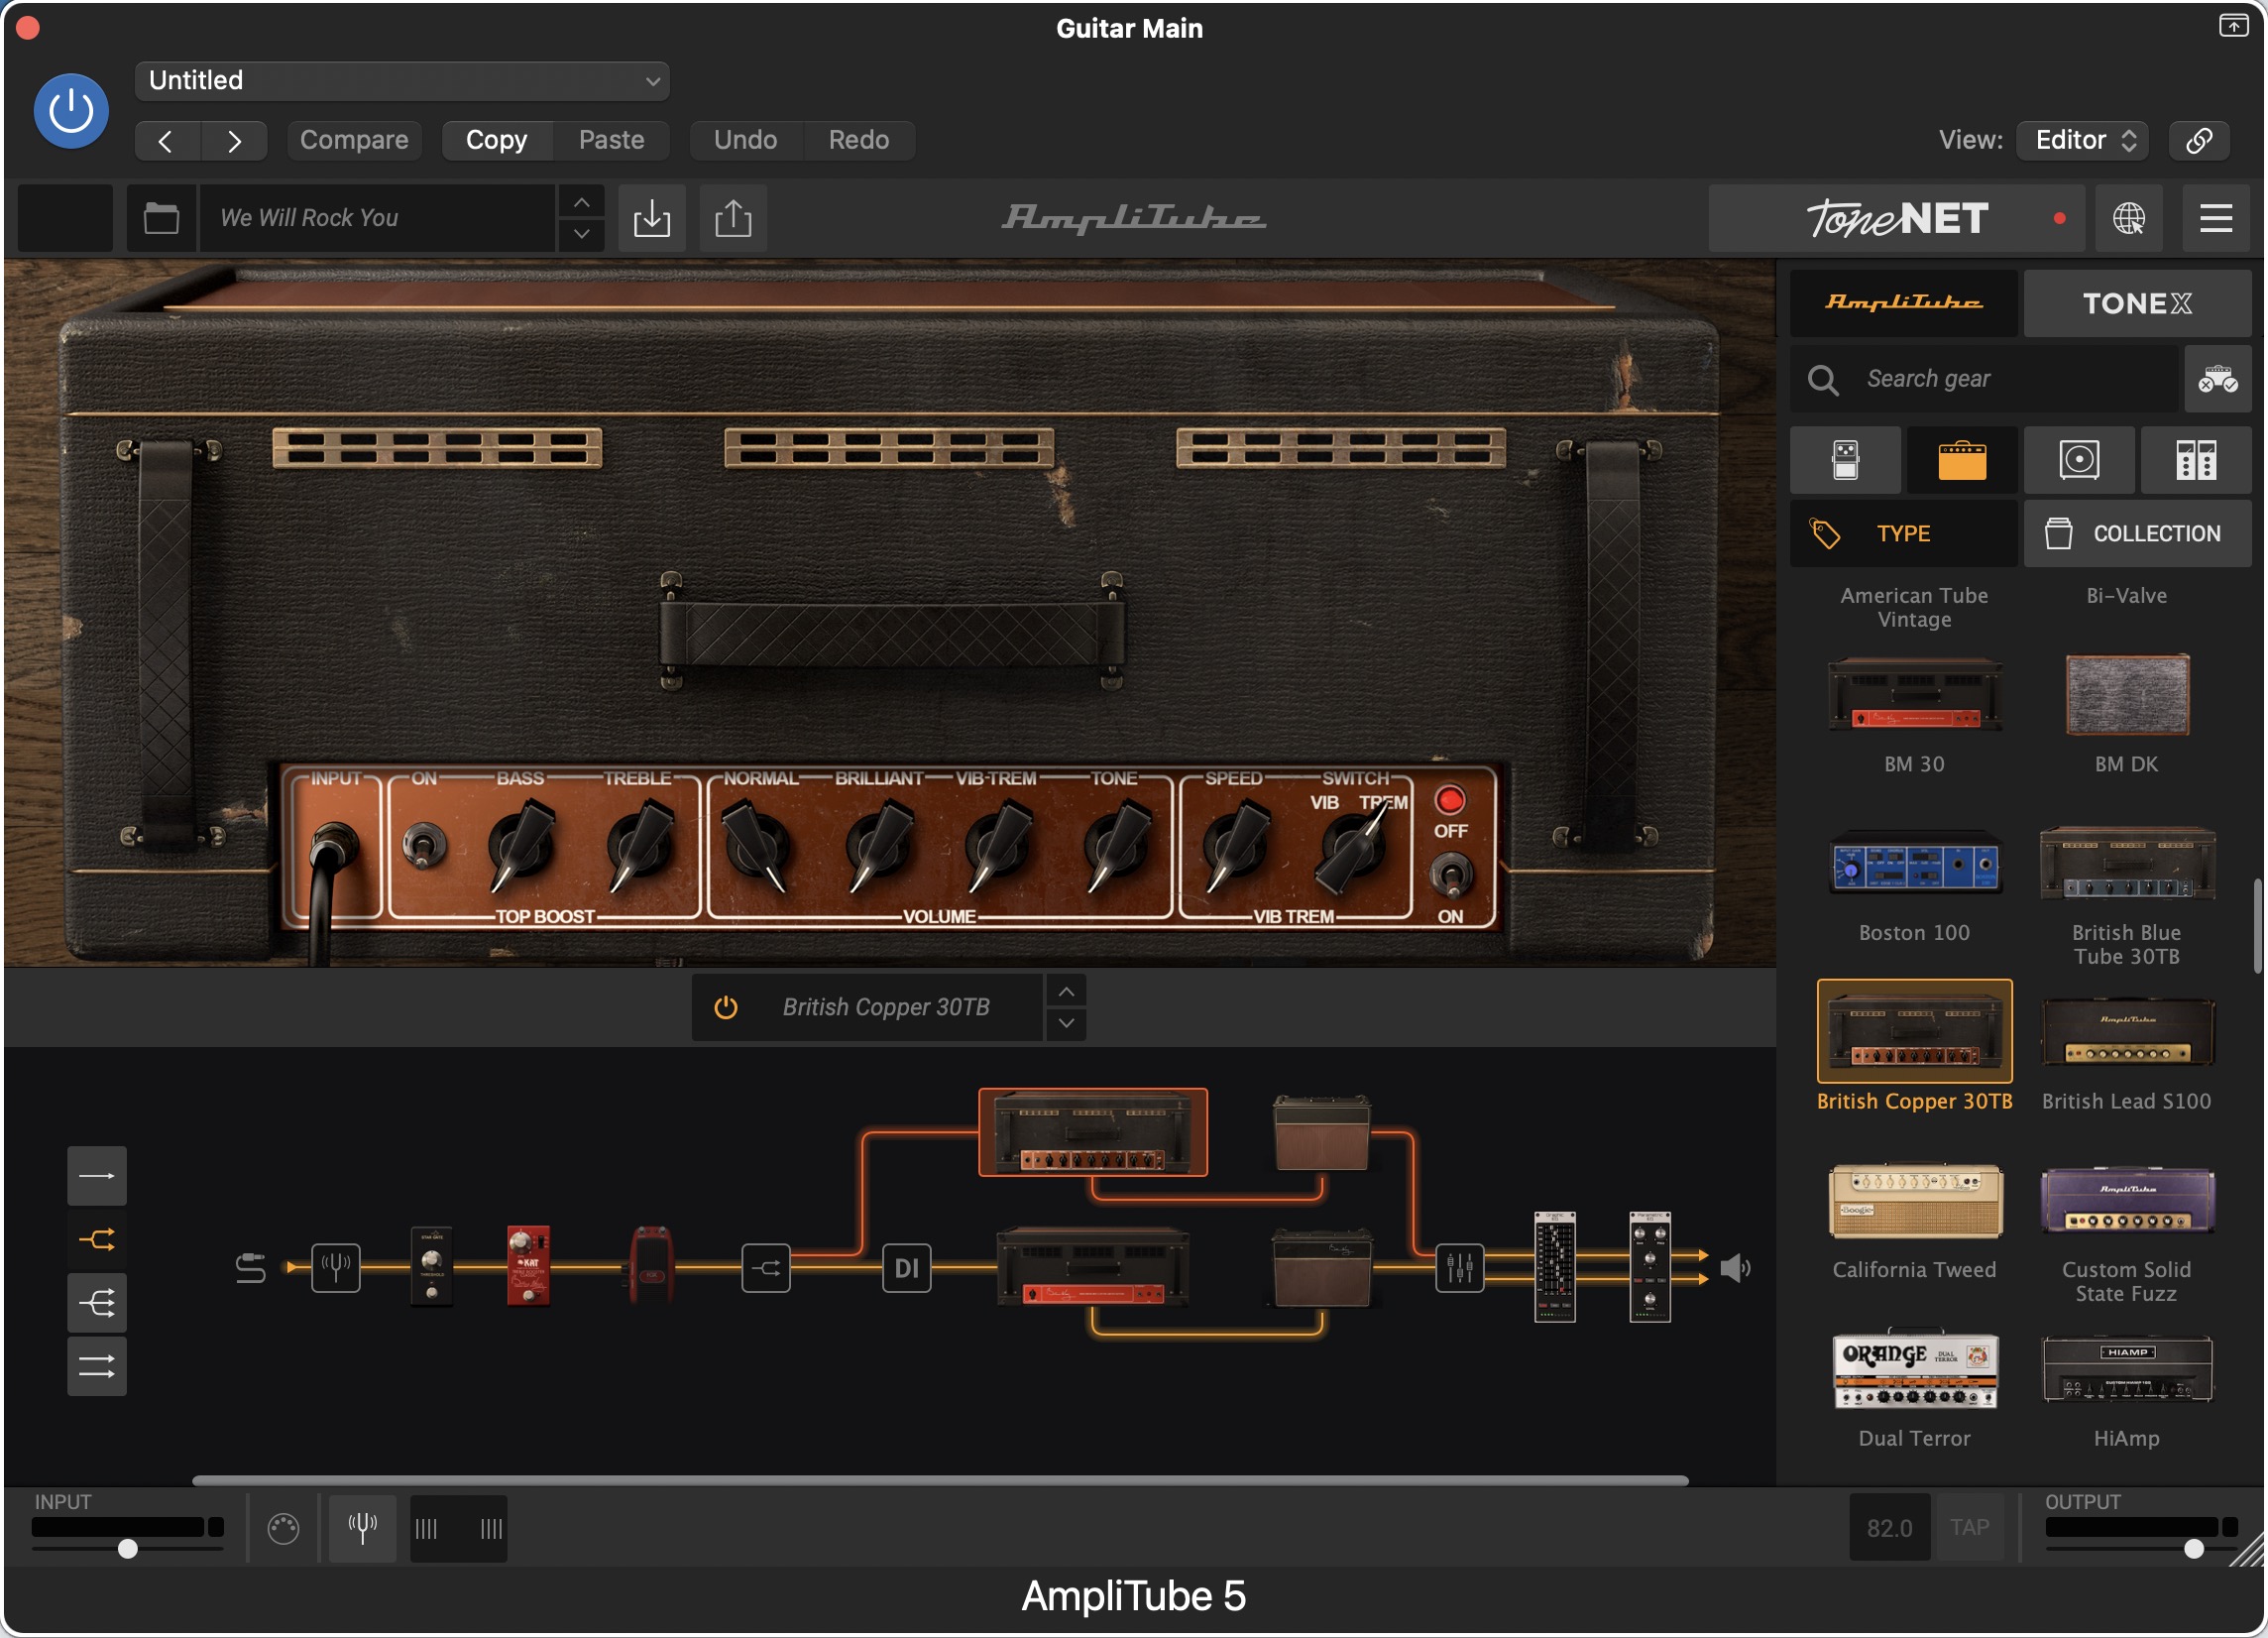Select the amp gear category icon

point(1962,460)
